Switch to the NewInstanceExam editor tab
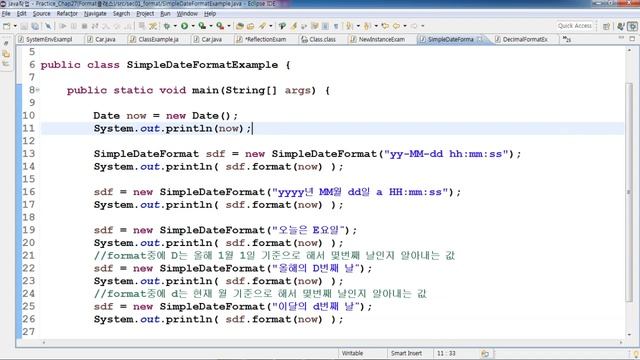Screen dimensions: 640x360 coord(382,39)
